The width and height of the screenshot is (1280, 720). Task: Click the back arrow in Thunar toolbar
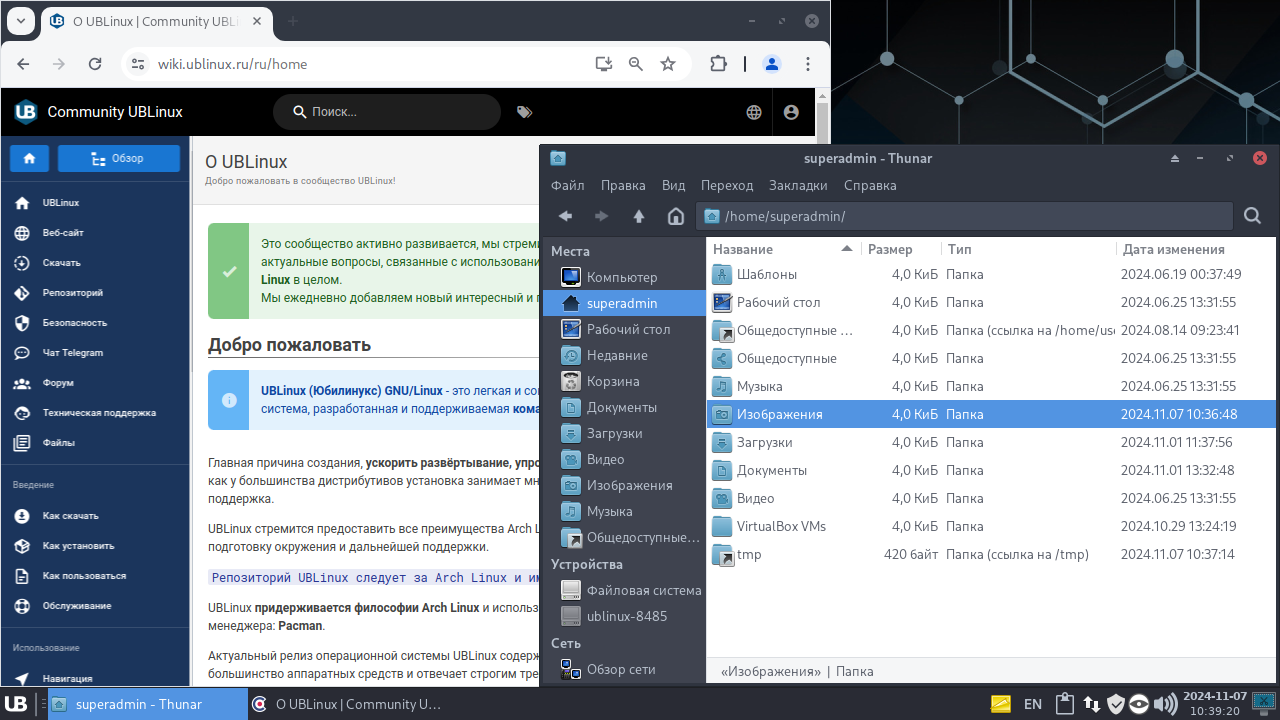565,216
